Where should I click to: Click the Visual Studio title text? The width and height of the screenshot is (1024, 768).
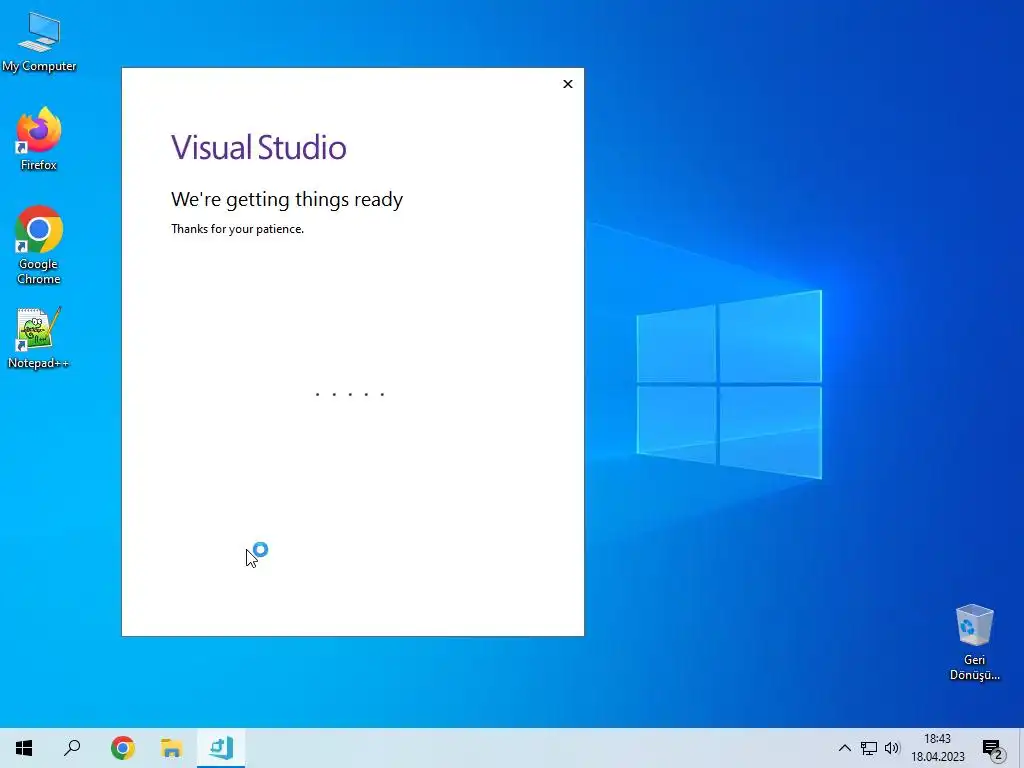[259, 148]
